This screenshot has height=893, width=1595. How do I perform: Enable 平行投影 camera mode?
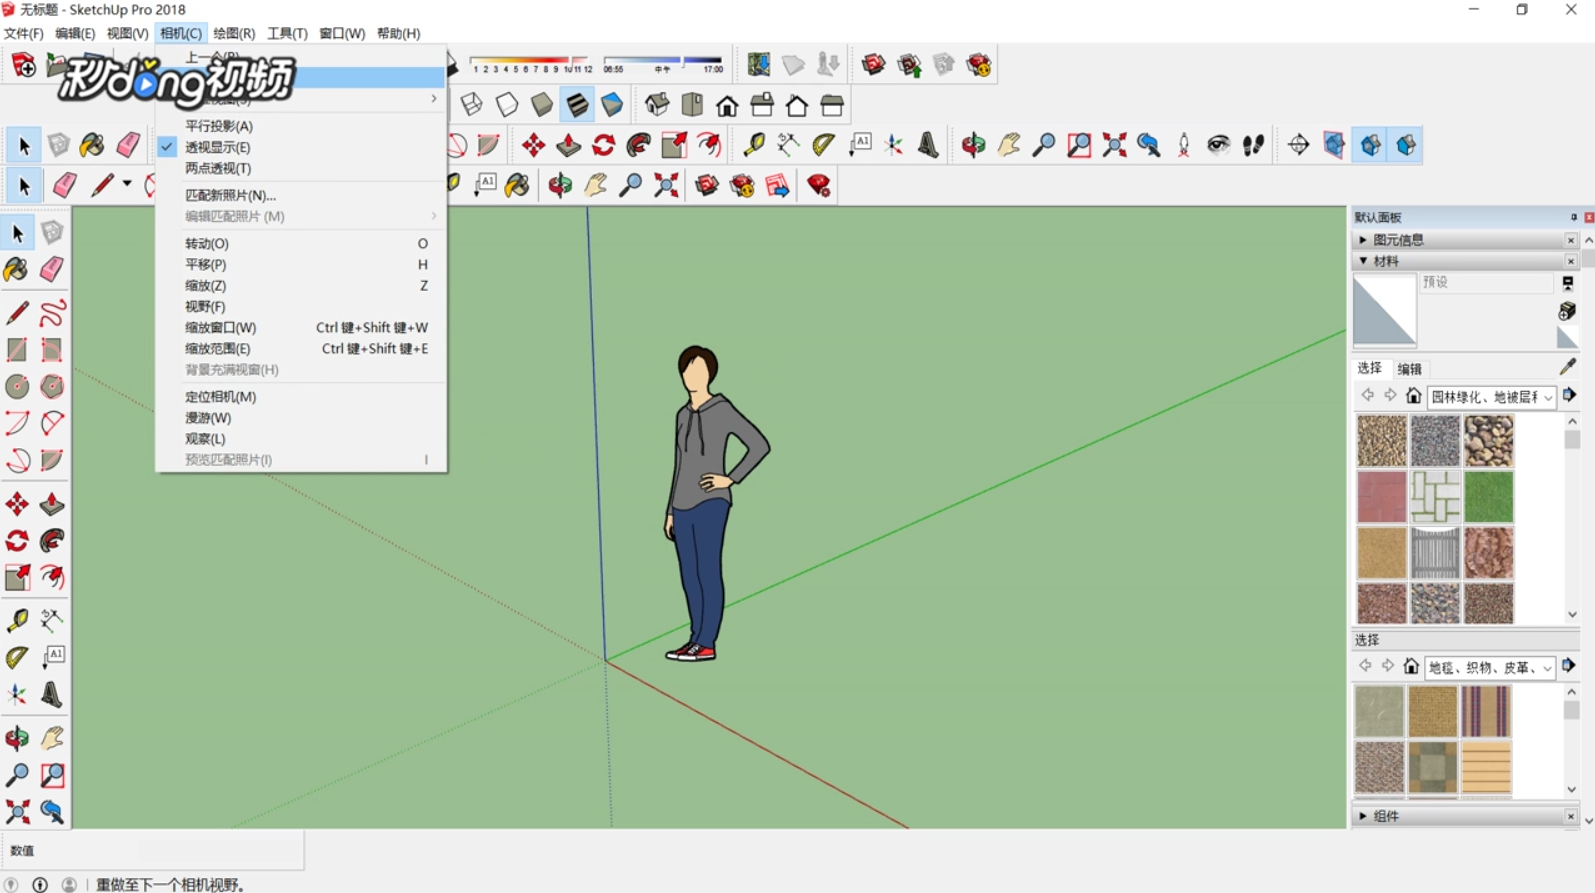tap(218, 126)
